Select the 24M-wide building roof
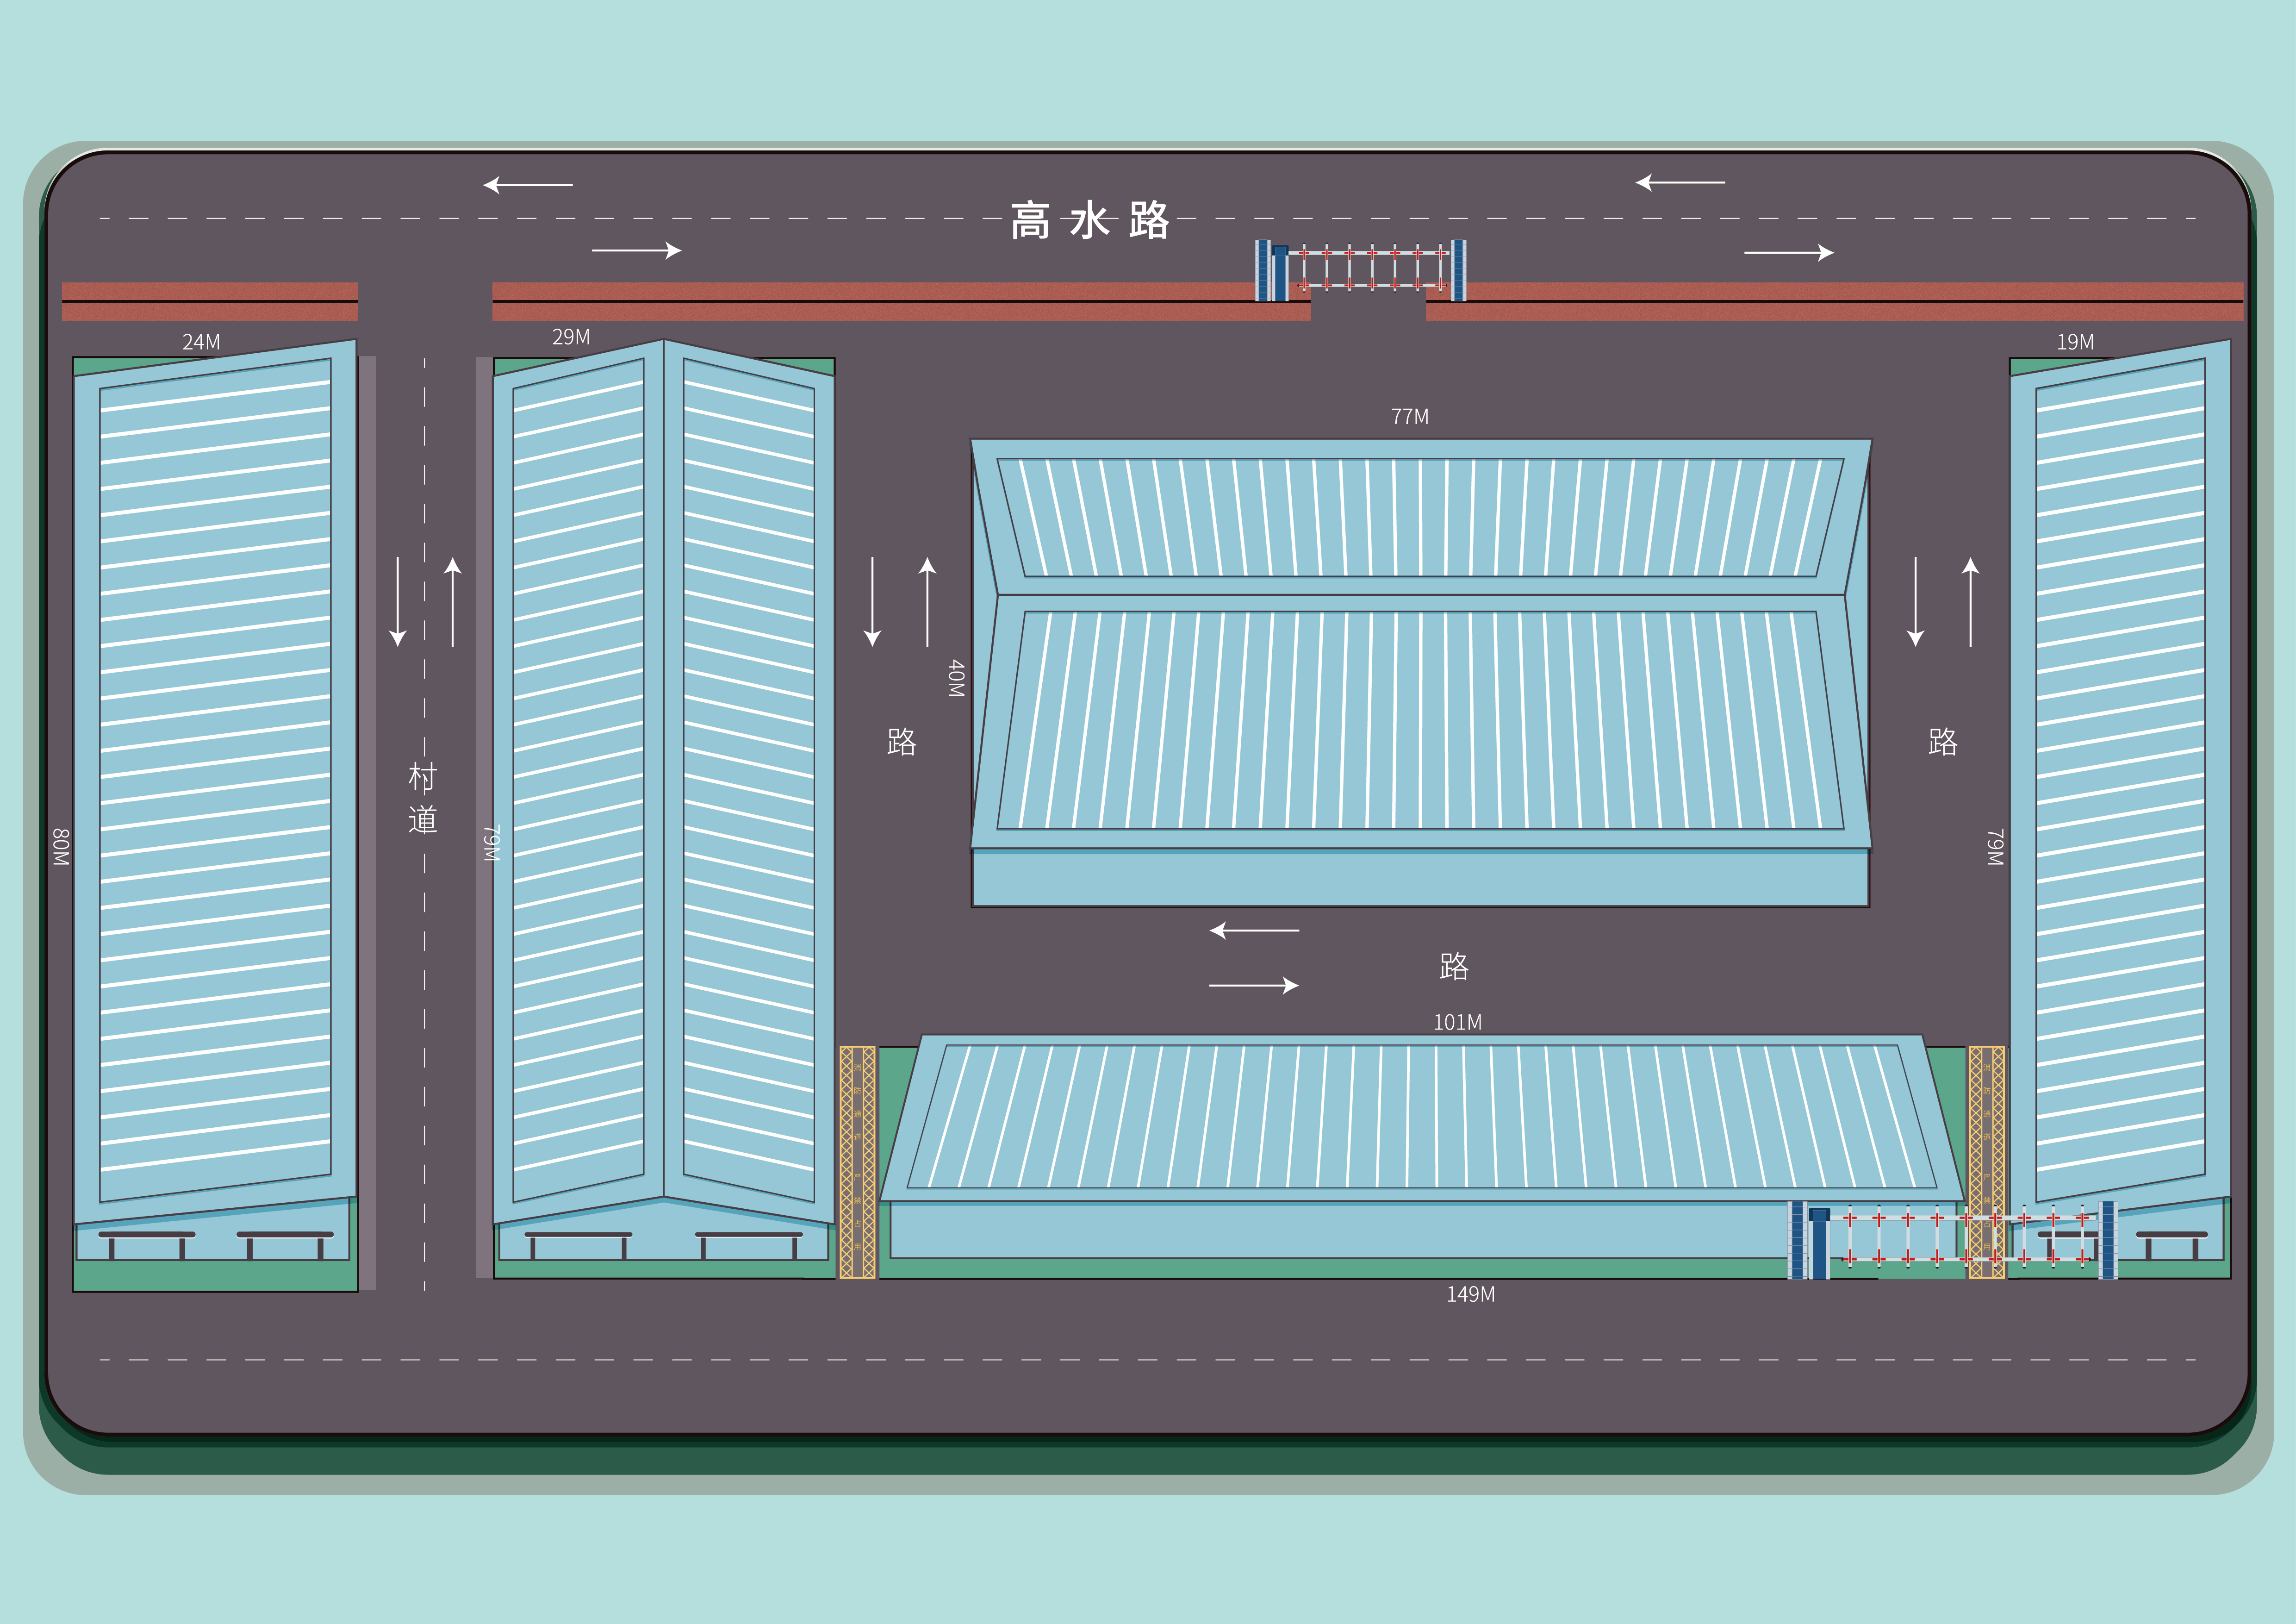Image resolution: width=2296 pixels, height=1624 pixels. coord(215,781)
